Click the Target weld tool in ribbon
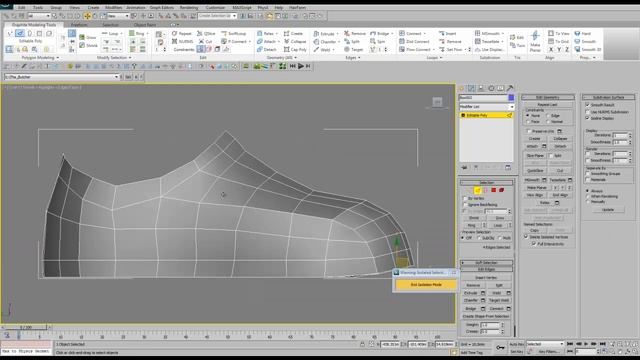This screenshot has width=640, height=360. coord(353,49)
